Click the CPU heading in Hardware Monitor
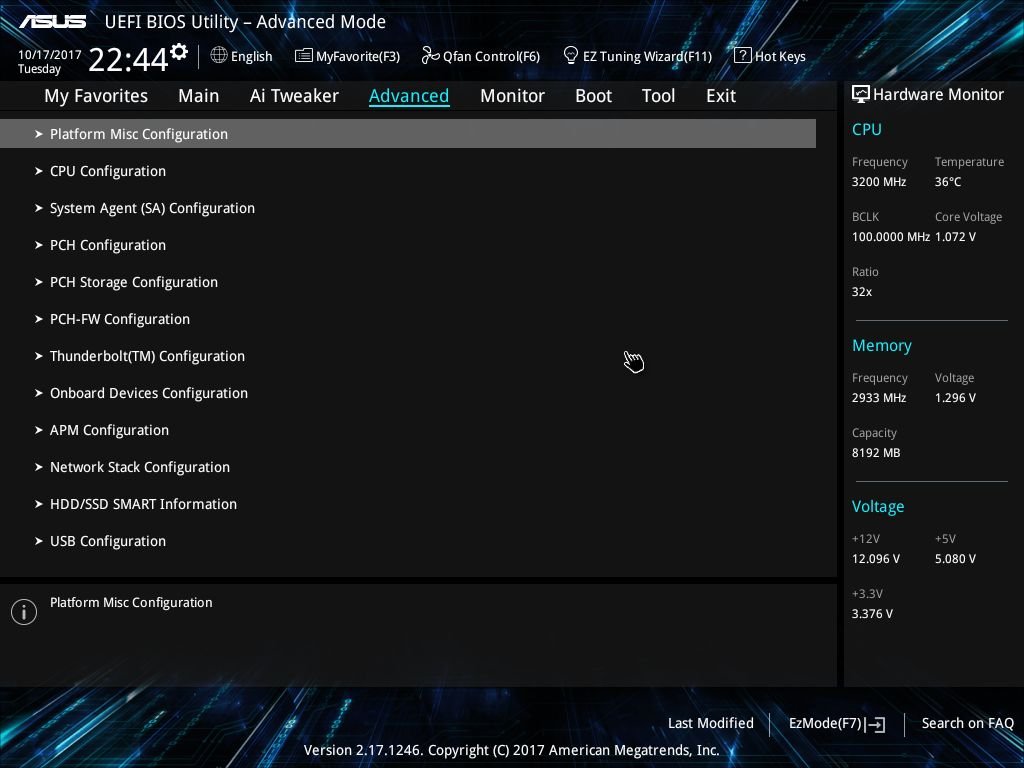This screenshot has height=768, width=1024. point(867,129)
